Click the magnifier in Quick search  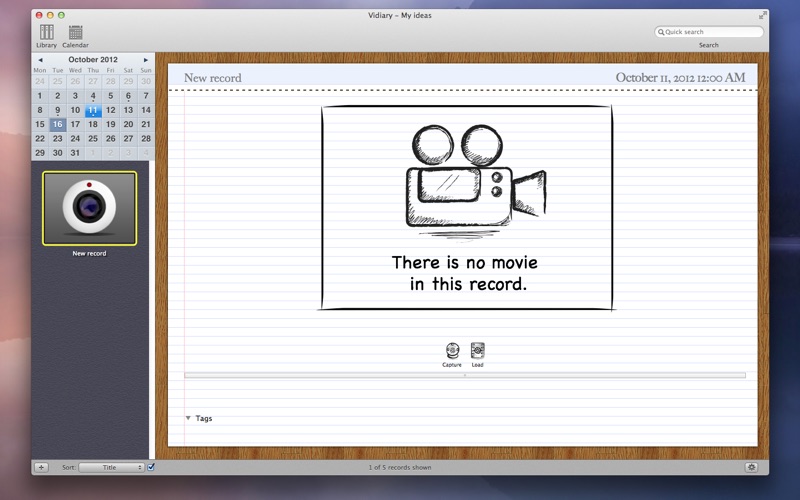click(661, 32)
